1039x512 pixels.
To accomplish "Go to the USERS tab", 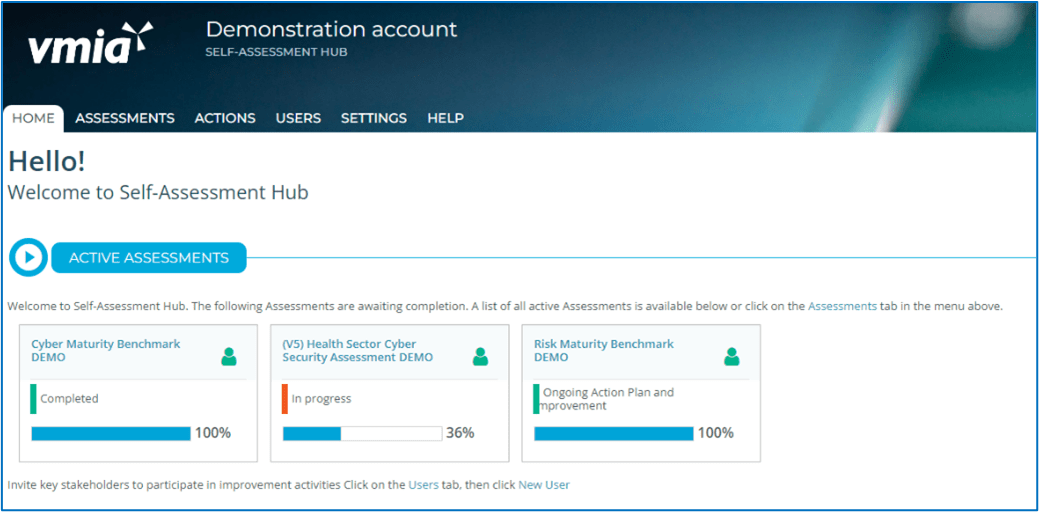I will (298, 119).
